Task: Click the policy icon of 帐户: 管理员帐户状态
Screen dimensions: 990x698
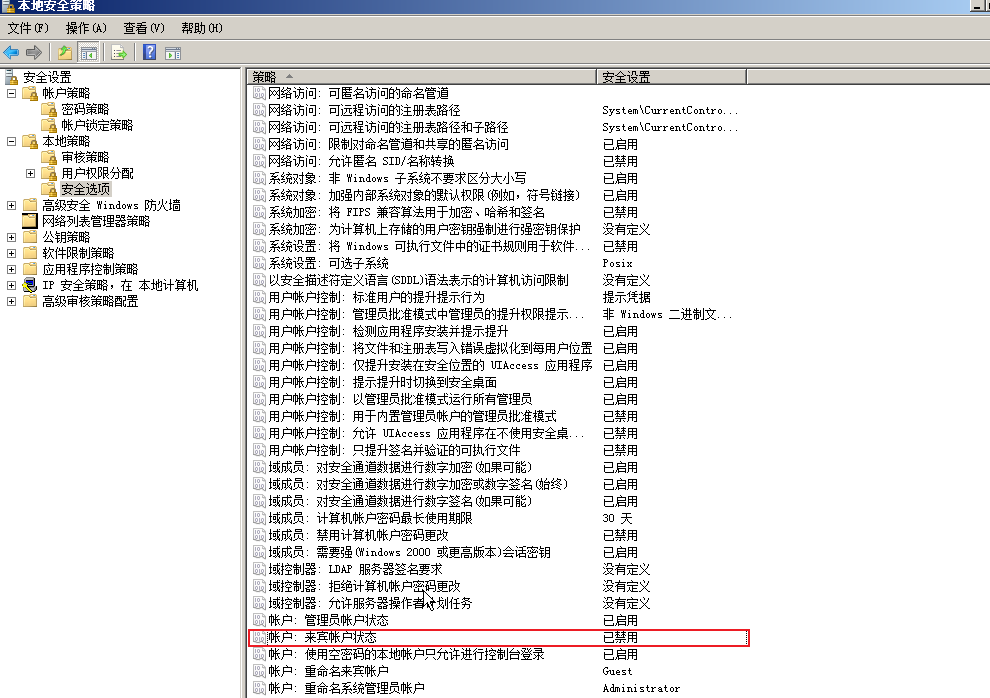Action: point(259,620)
